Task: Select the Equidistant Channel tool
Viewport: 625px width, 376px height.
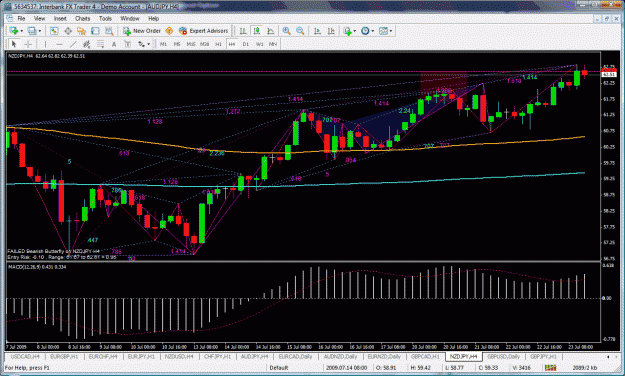Action: click(86, 44)
